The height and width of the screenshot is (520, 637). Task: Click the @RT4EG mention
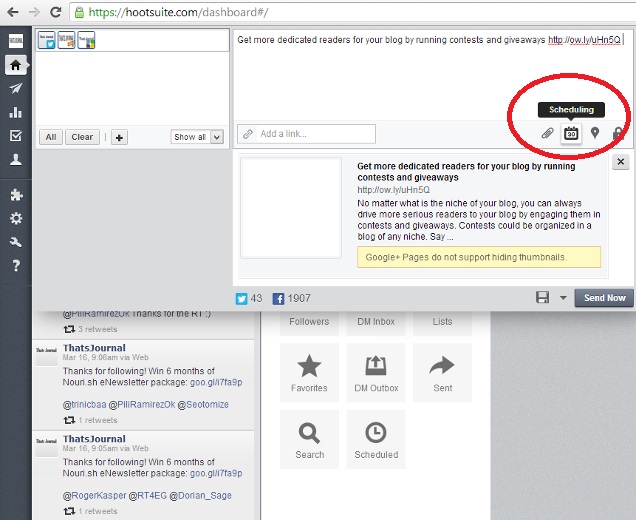pos(148,496)
